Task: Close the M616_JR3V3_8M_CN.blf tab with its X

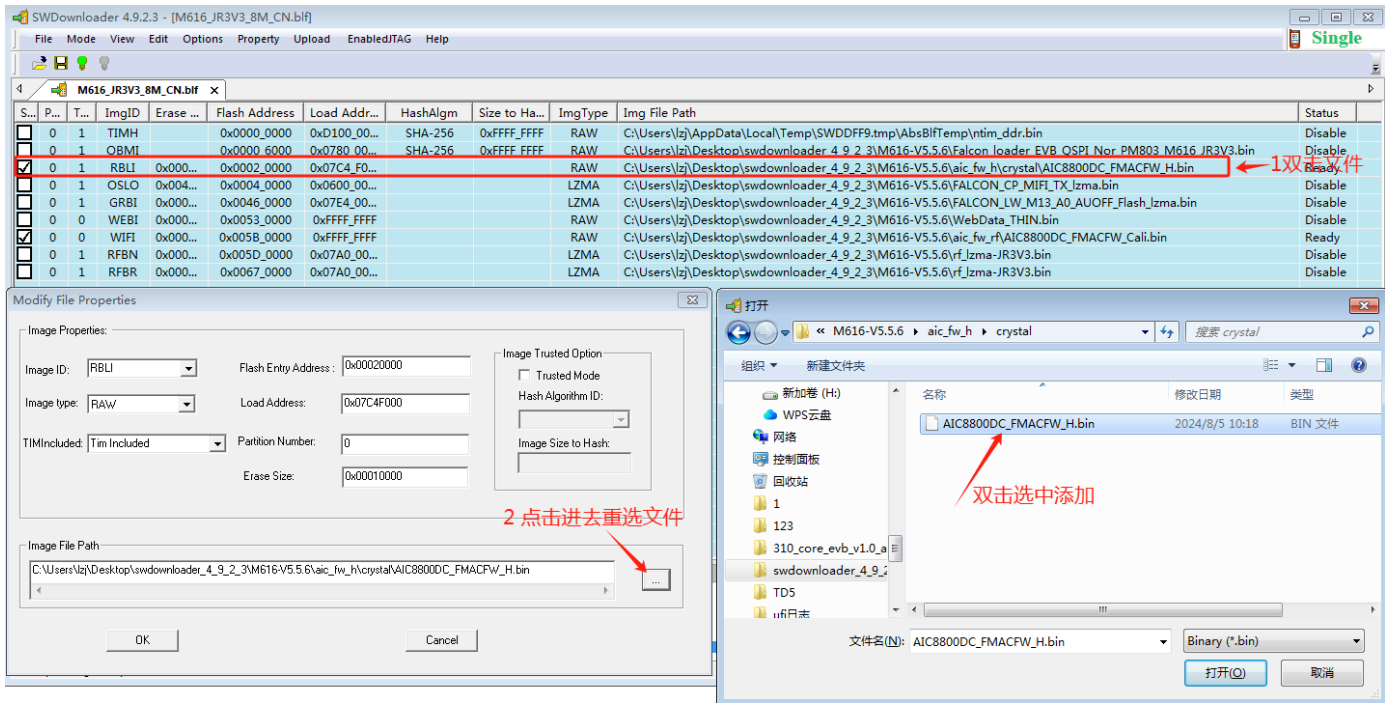Action: click(214, 90)
